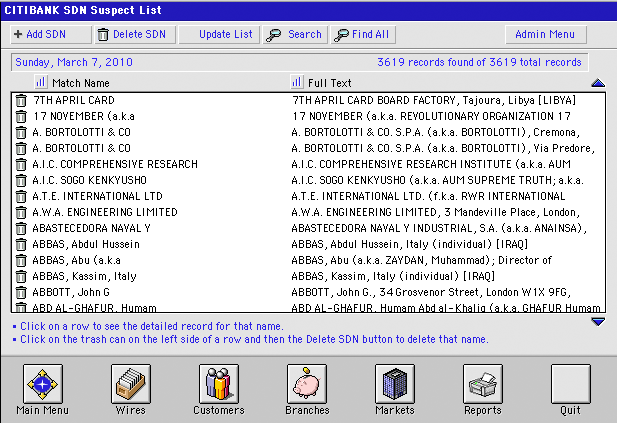Select A.T.E. INTERNATIONAL LTD match name
This screenshot has height=423, width=617.
(97, 196)
